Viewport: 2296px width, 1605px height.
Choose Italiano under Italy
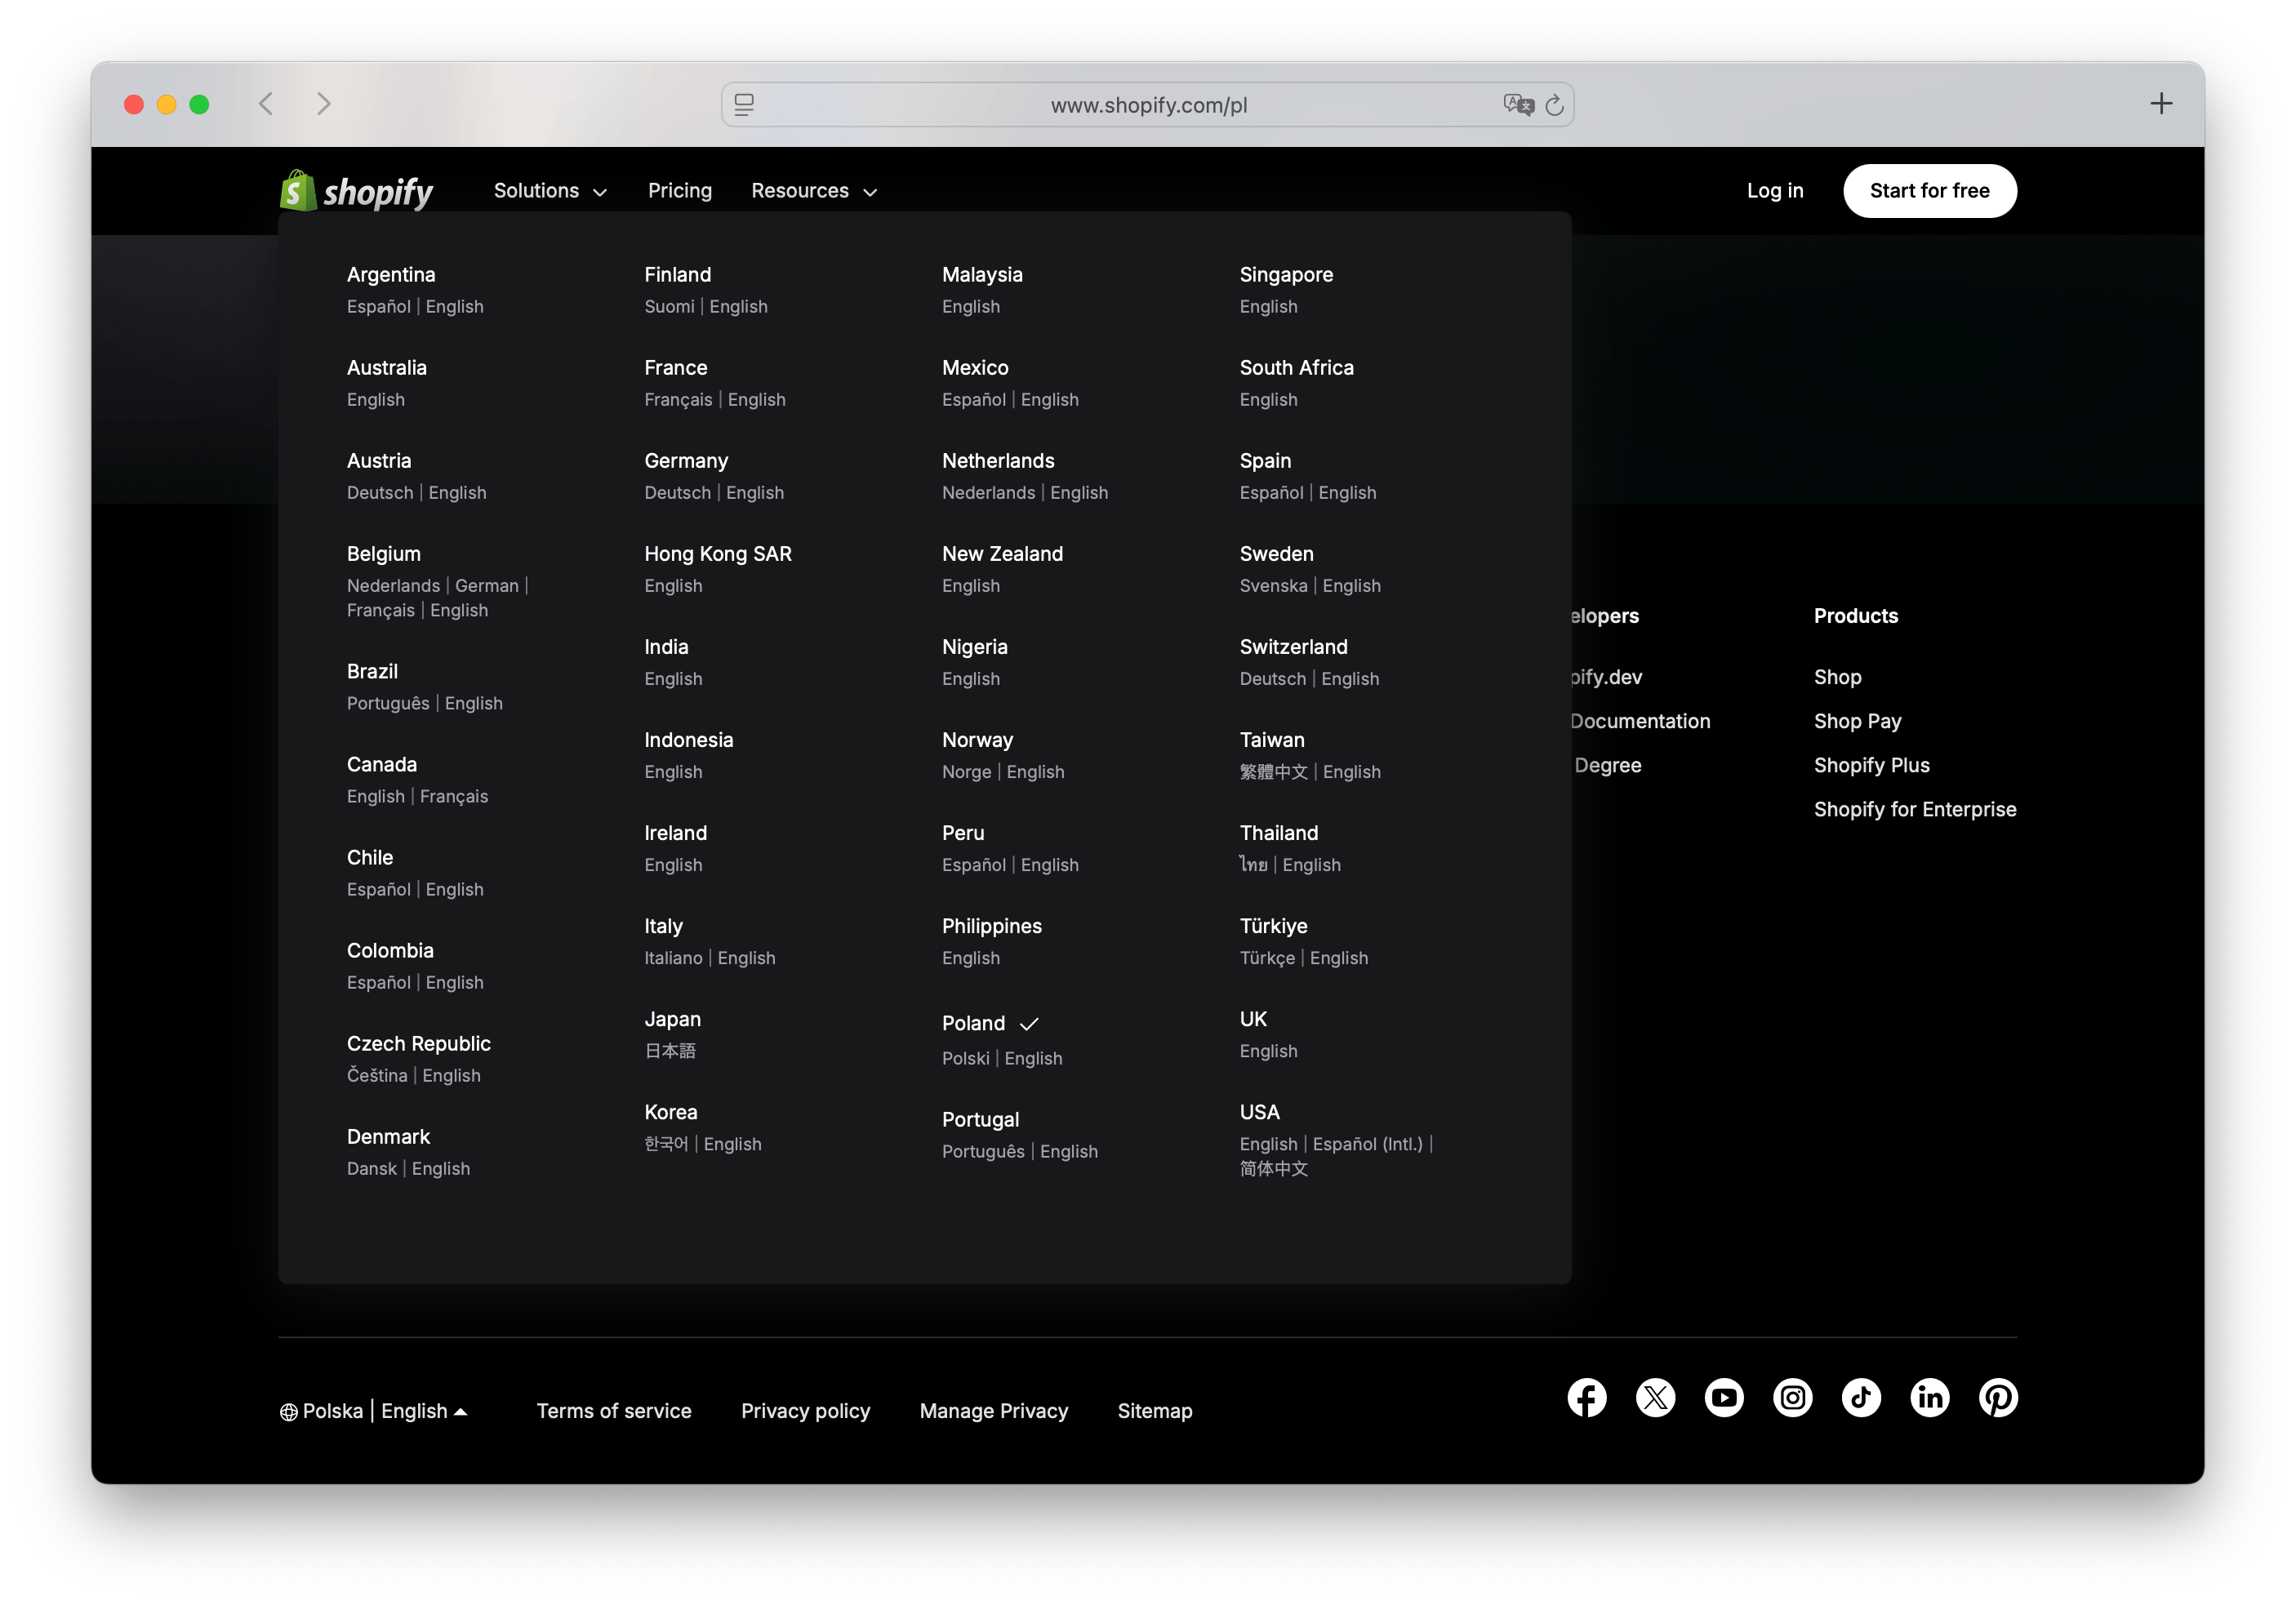(x=673, y=958)
